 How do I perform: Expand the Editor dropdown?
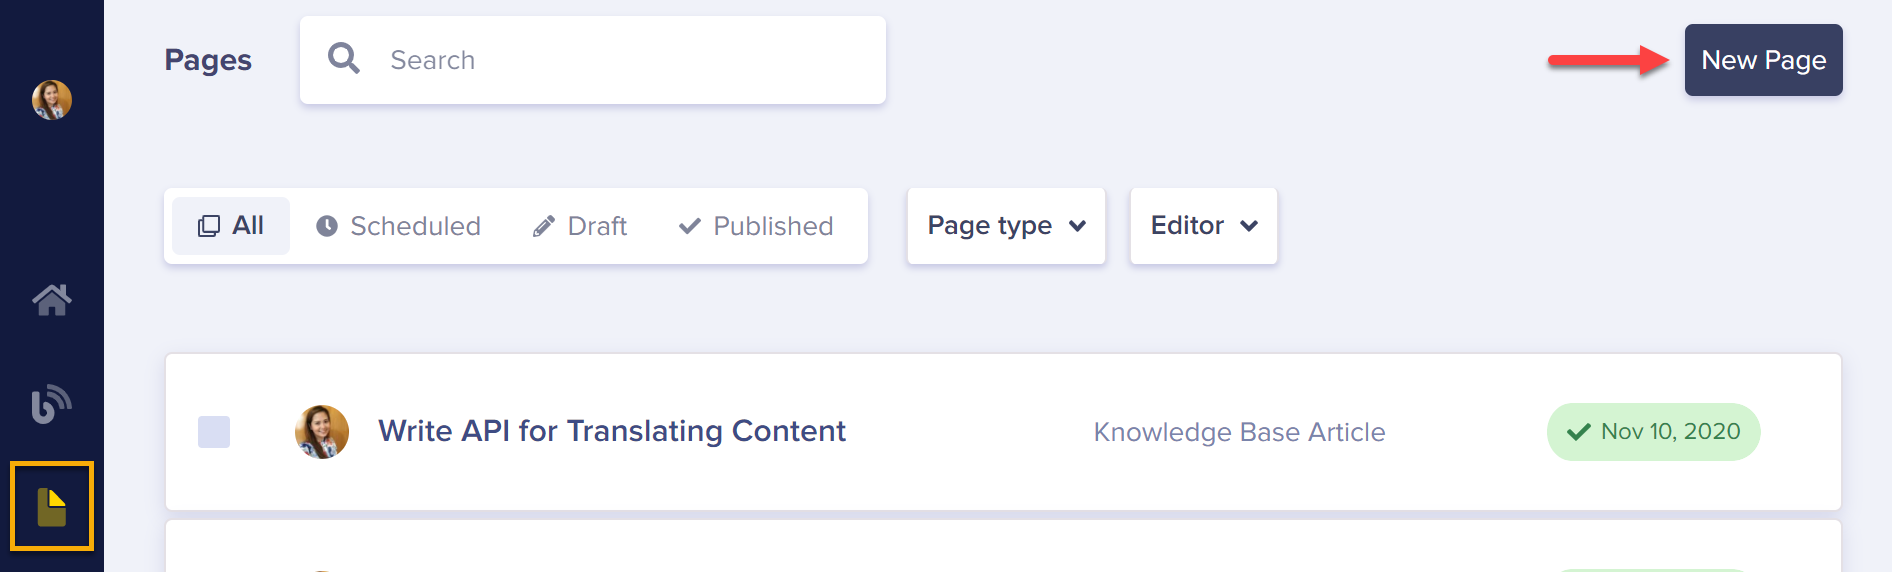(x=1204, y=226)
